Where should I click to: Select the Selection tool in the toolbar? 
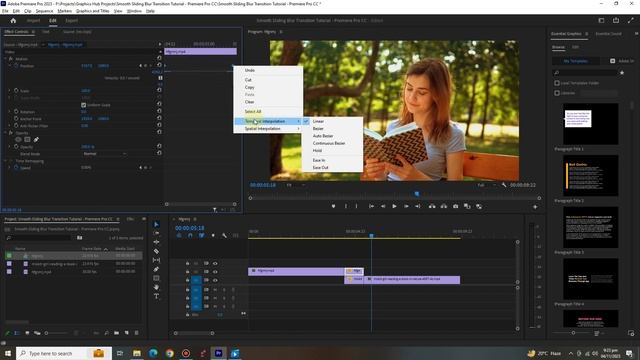click(x=156, y=224)
